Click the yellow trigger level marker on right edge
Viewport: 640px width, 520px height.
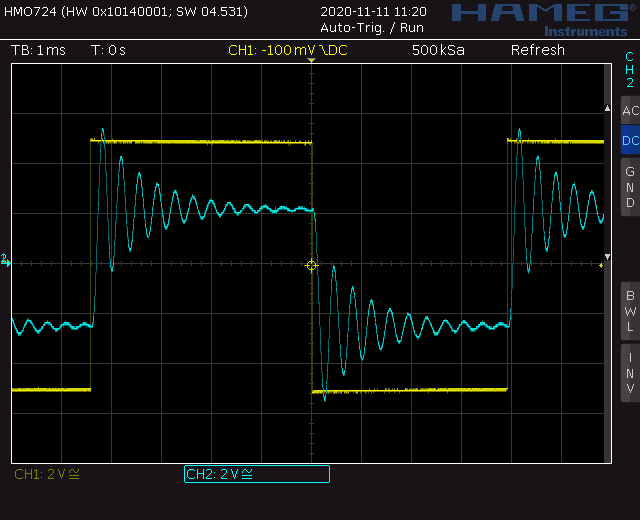pos(601,266)
